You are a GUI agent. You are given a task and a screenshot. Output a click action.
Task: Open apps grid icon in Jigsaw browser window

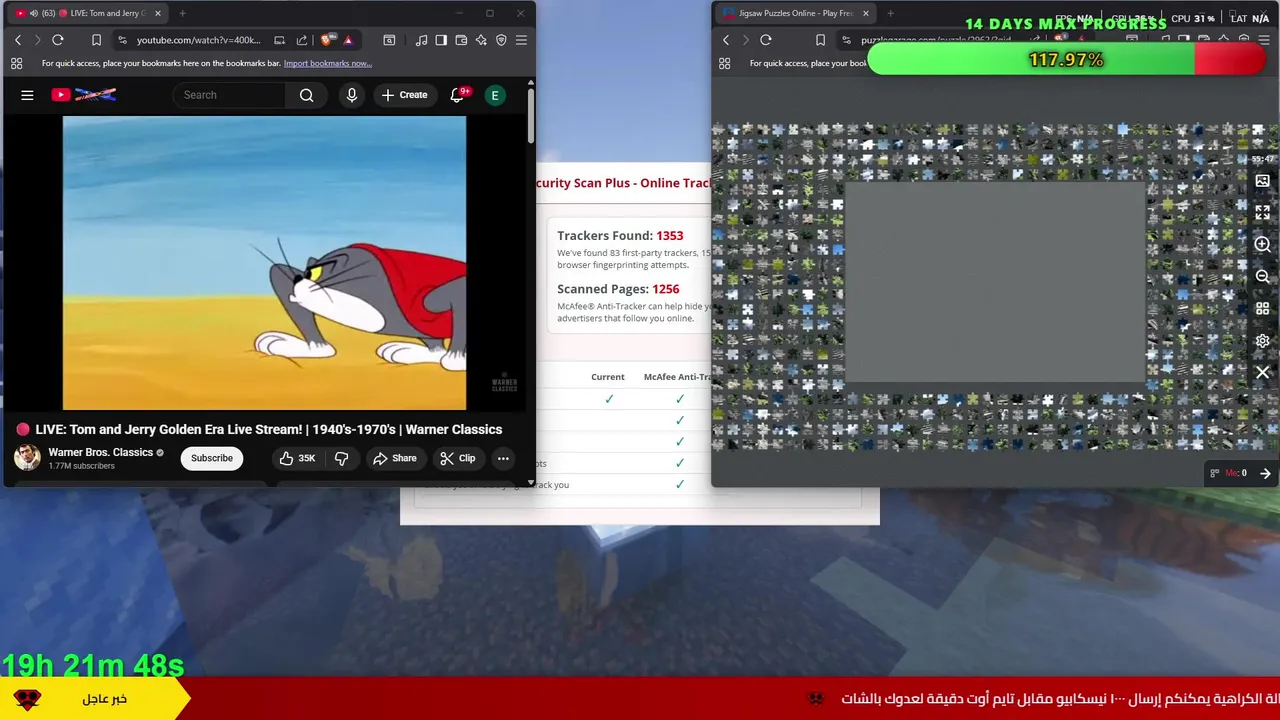click(725, 63)
